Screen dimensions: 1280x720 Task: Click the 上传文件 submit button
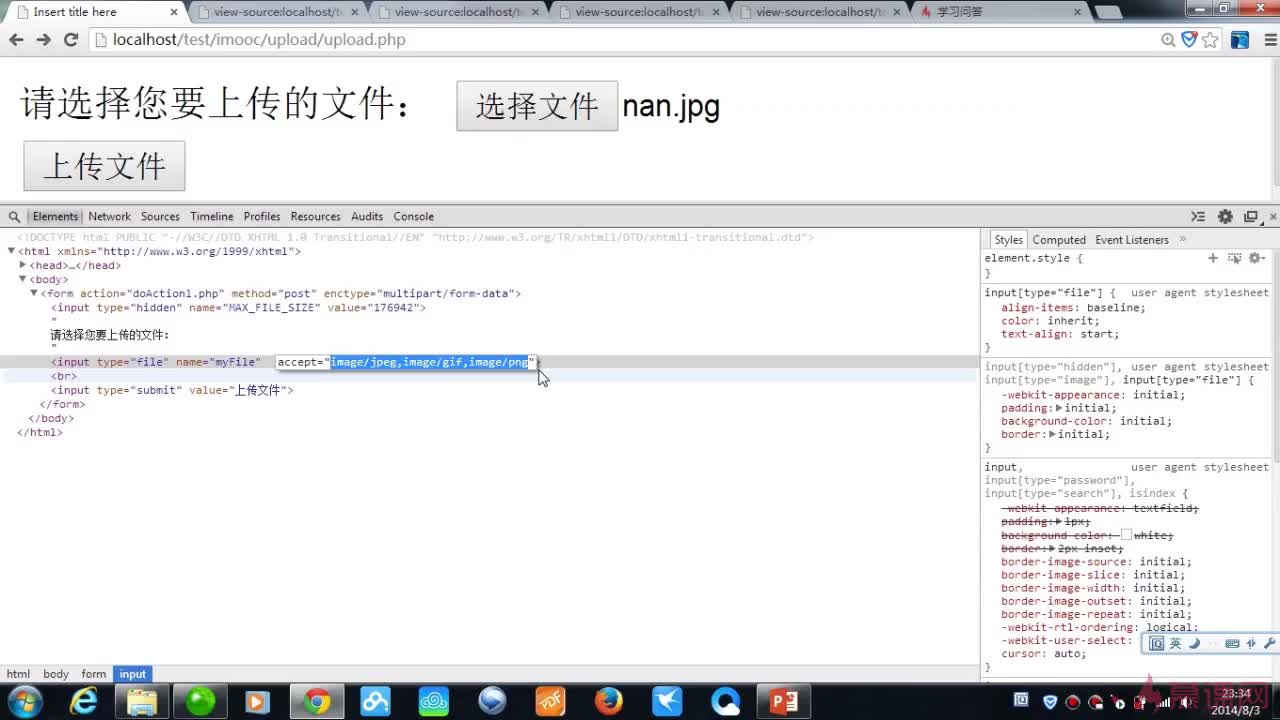click(104, 166)
